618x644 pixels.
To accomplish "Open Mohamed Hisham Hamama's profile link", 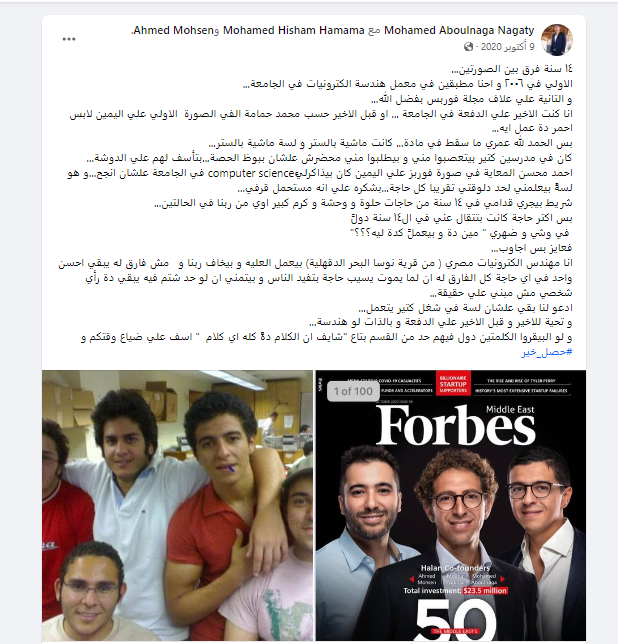I will 294,30.
